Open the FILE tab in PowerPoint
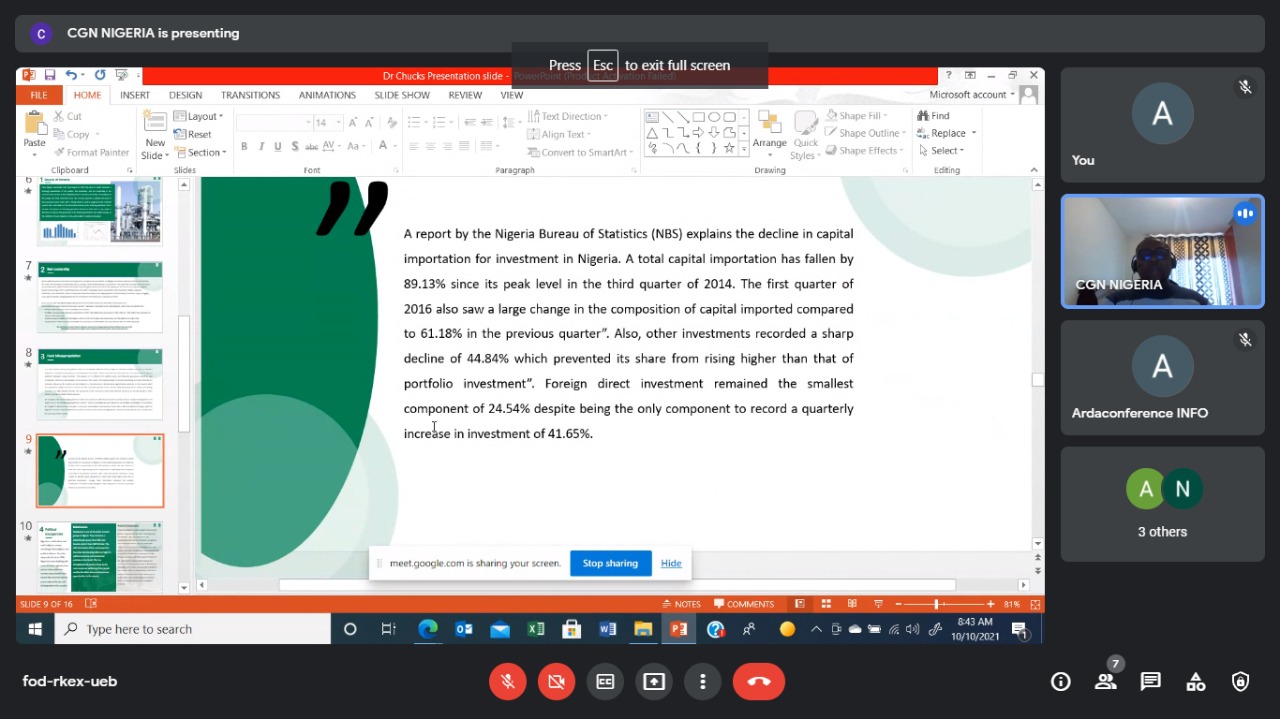Image resolution: width=1280 pixels, height=719 pixels. tap(39, 95)
